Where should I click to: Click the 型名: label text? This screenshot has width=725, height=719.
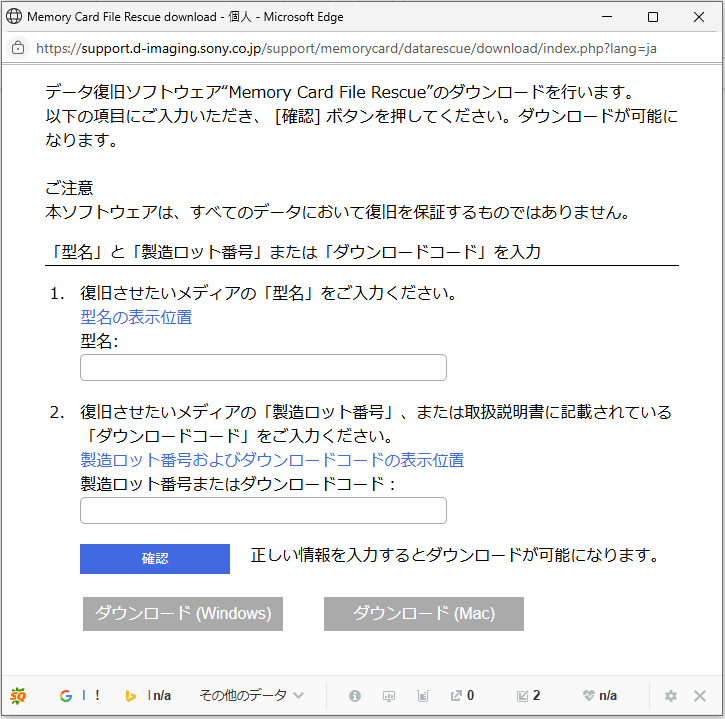pyautogui.click(x=99, y=342)
